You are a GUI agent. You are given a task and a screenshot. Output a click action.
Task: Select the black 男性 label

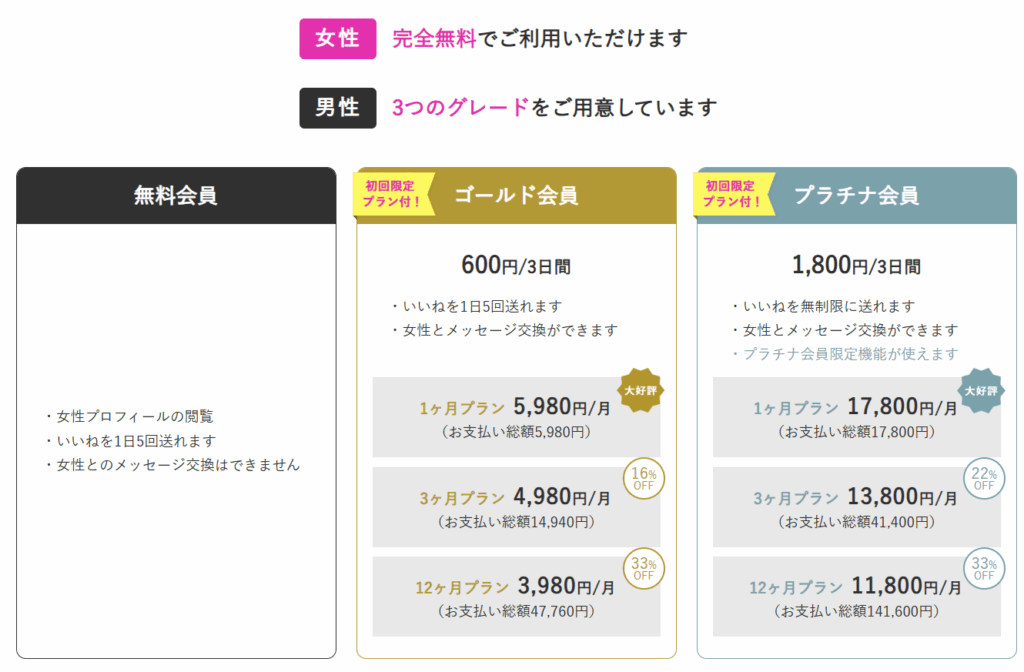tap(338, 108)
